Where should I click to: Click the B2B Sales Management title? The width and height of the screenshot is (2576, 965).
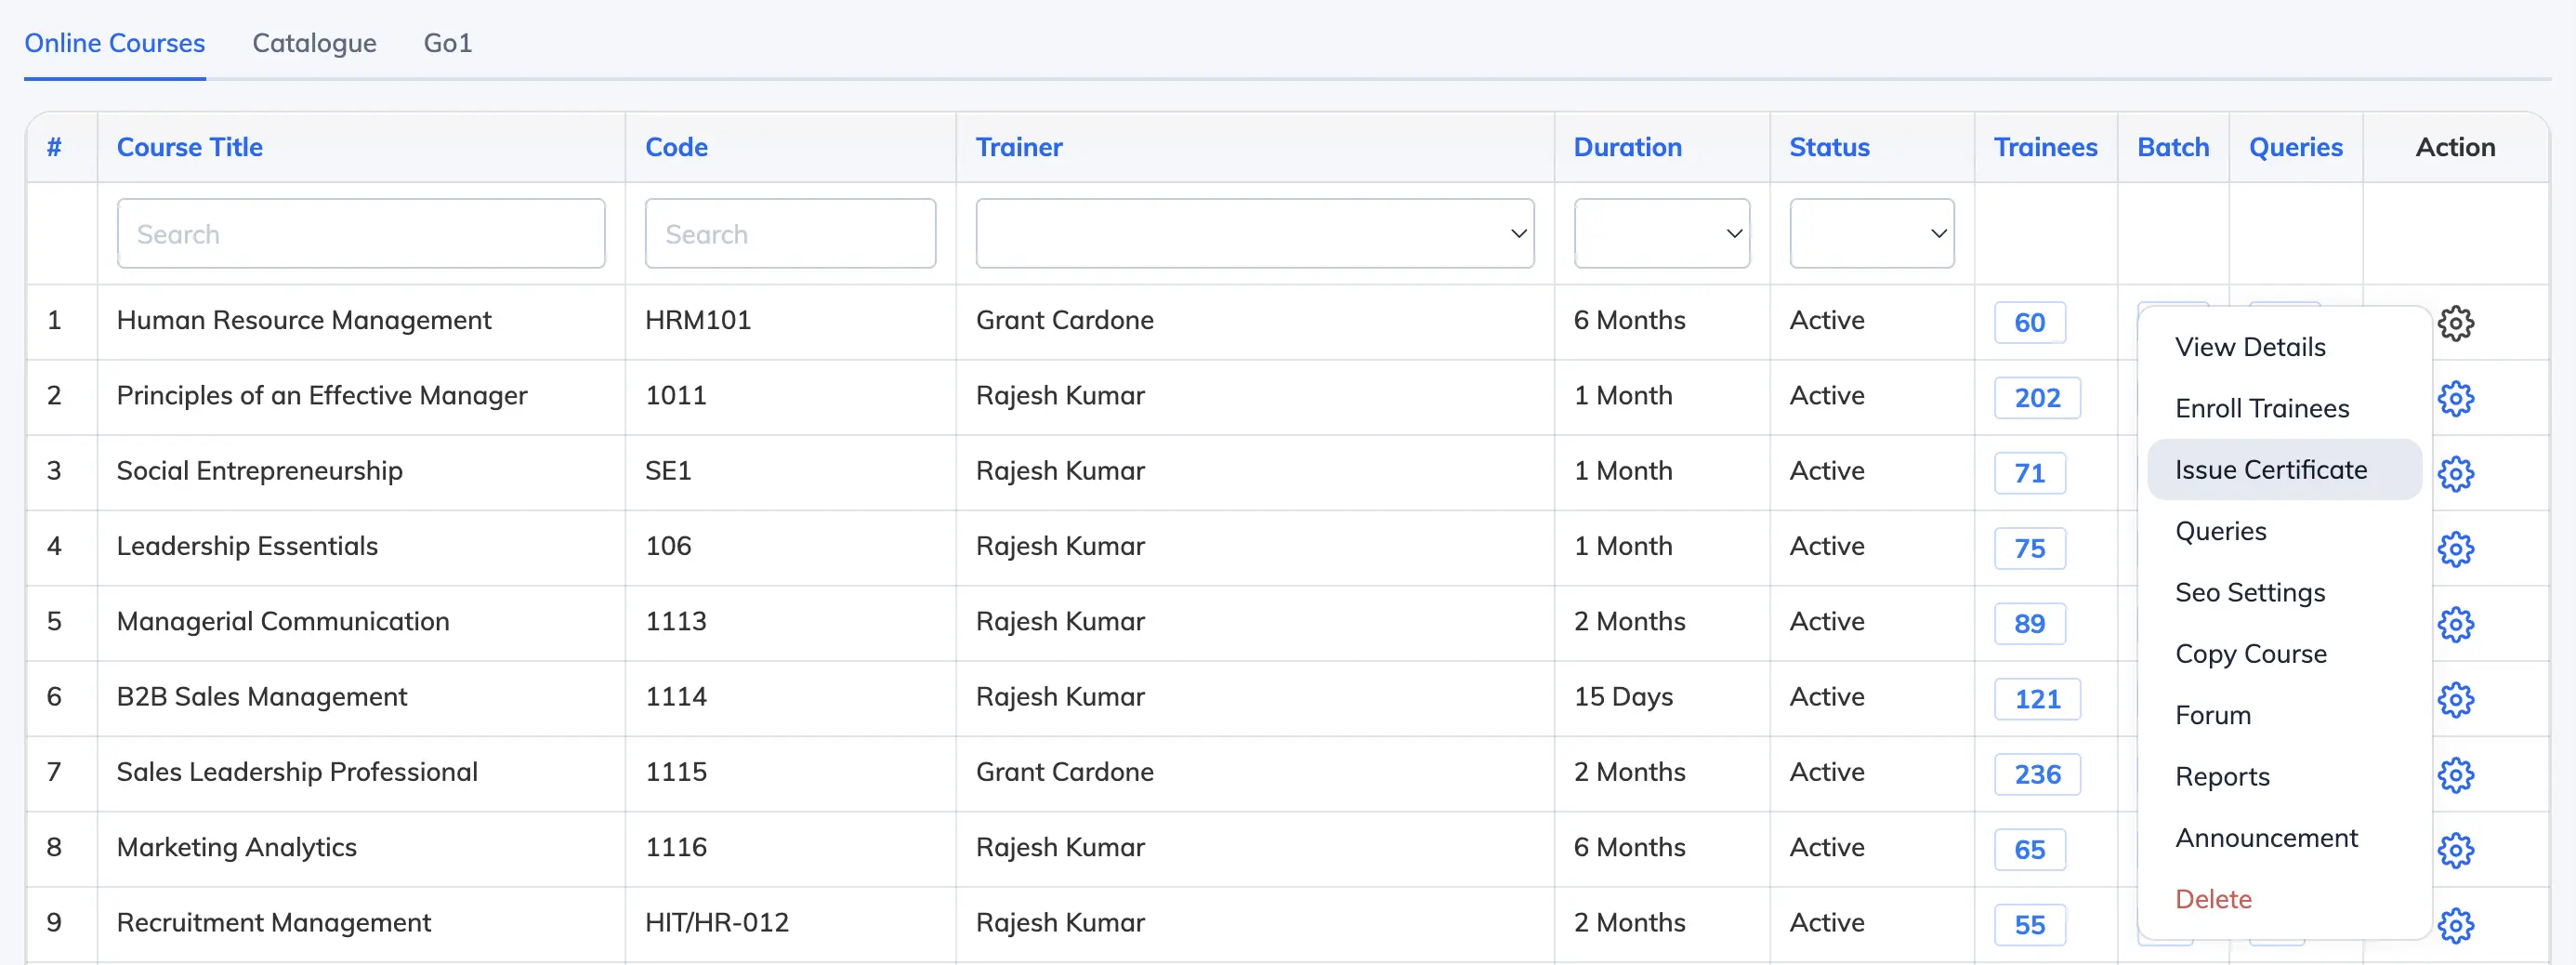click(262, 697)
